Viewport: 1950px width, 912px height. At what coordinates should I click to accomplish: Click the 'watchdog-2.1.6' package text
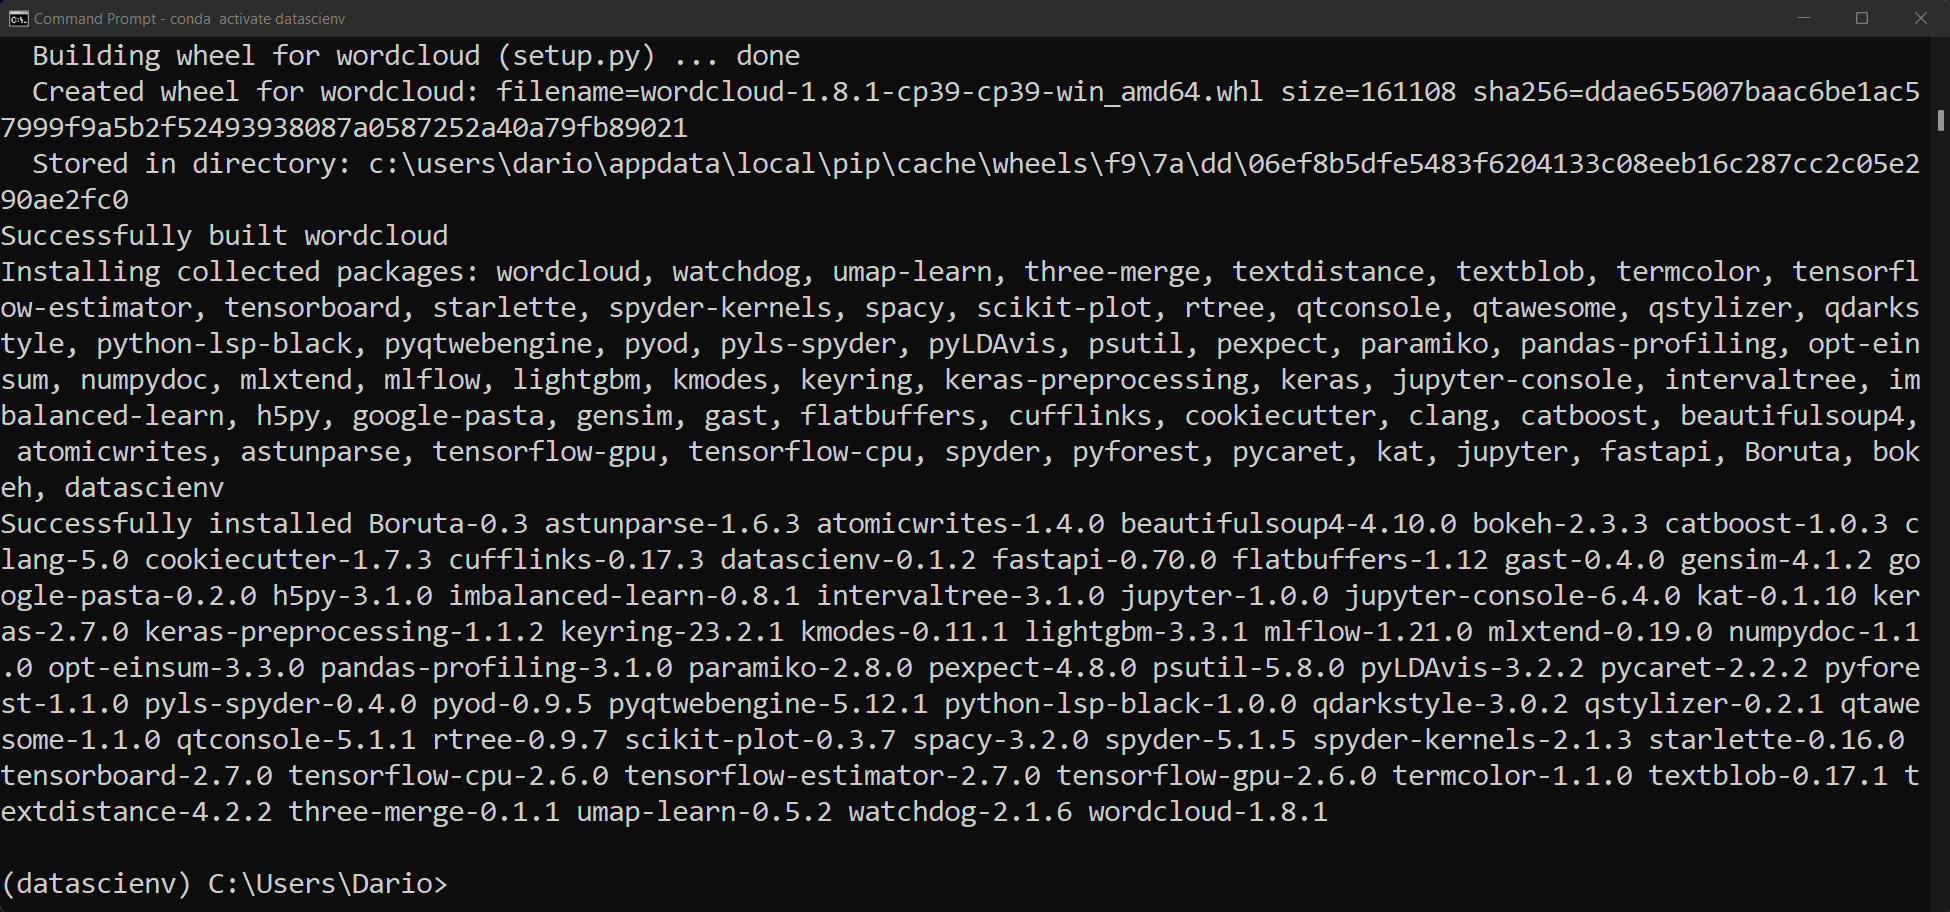click(960, 812)
